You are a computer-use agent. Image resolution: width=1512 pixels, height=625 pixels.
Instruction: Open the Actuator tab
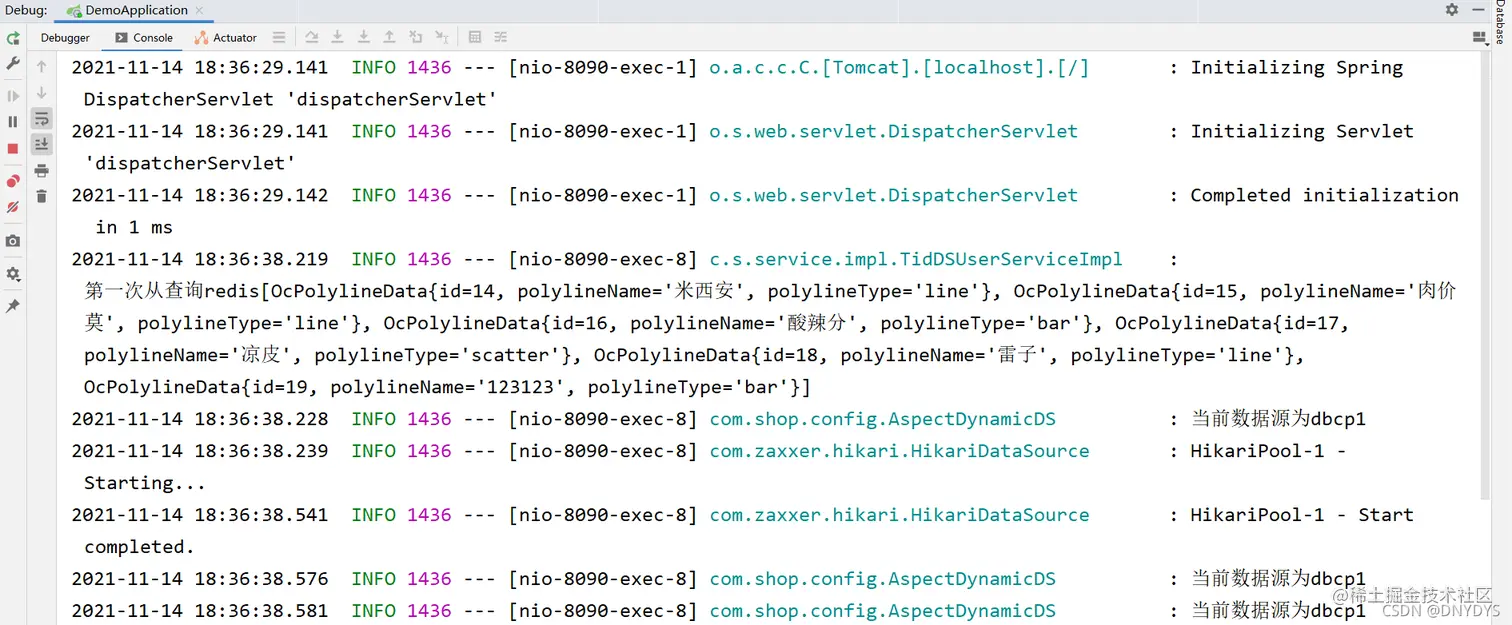coord(226,38)
